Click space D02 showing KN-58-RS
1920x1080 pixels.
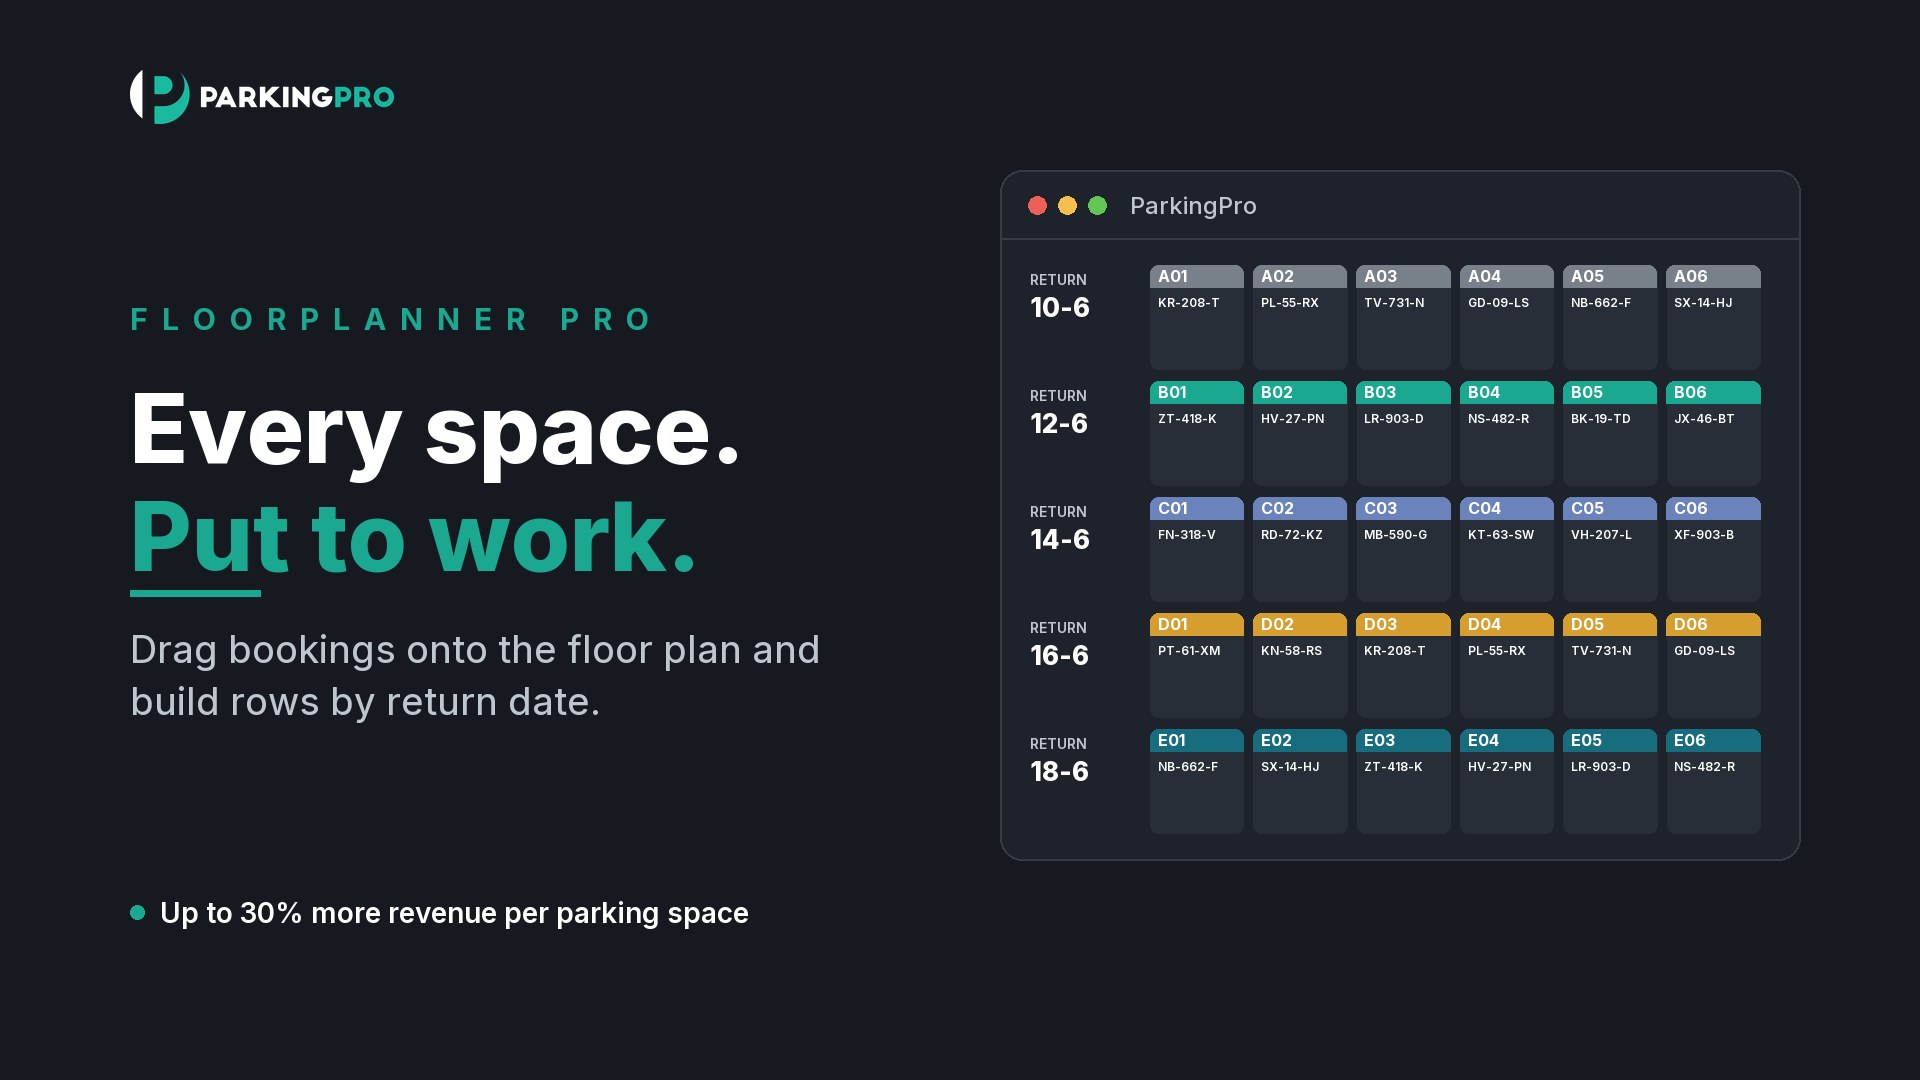[1299, 665]
